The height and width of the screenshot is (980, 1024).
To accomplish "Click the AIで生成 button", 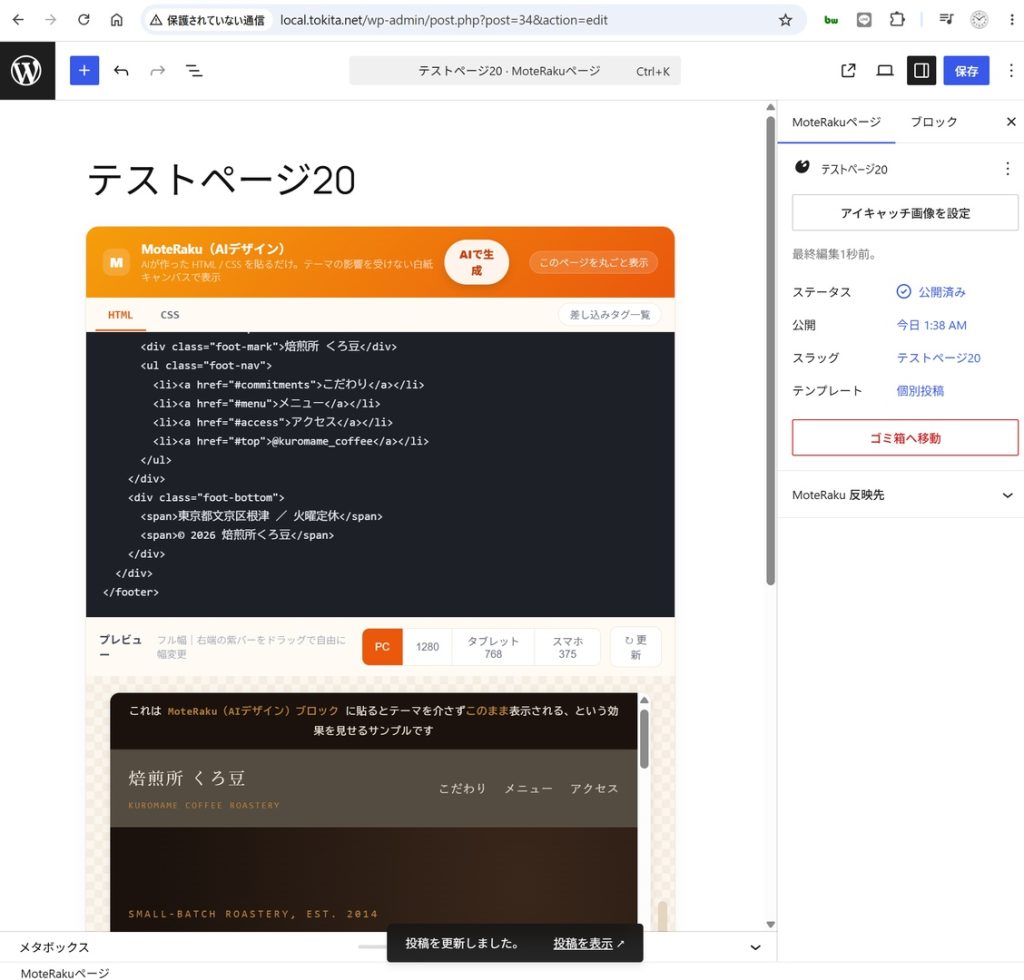I will [476, 262].
